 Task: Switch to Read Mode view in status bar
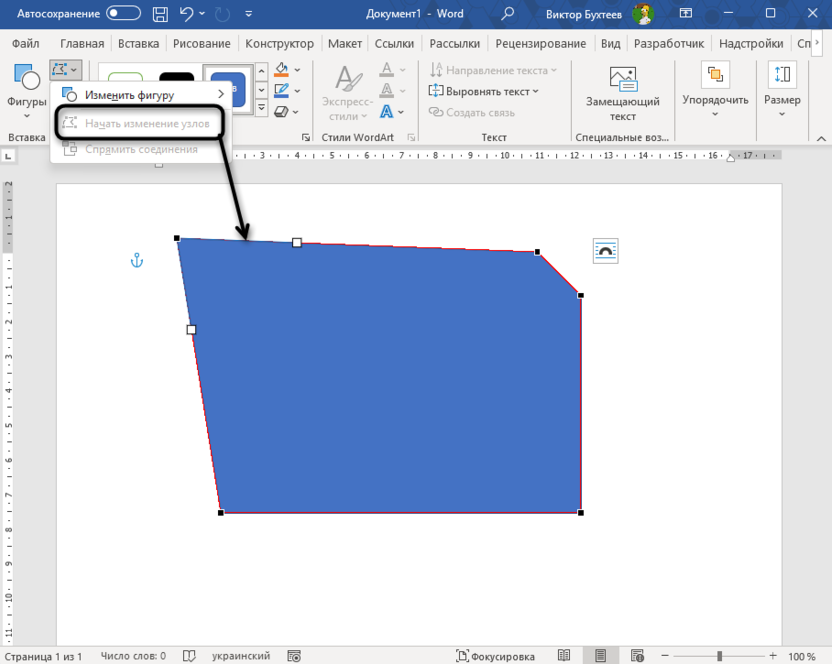(x=565, y=656)
